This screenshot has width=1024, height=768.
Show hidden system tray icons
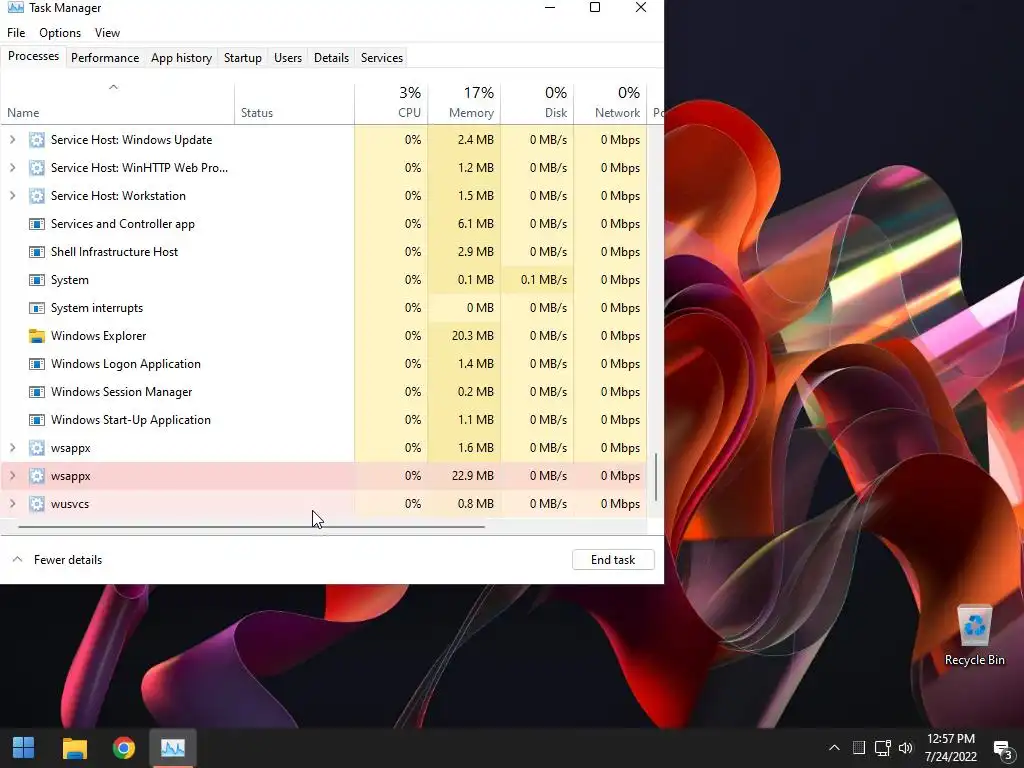click(x=834, y=748)
